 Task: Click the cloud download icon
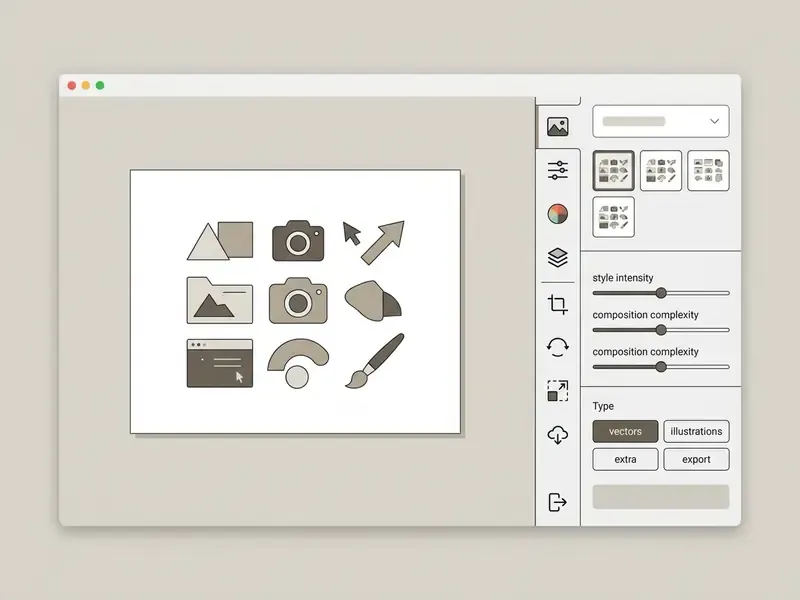click(x=558, y=435)
